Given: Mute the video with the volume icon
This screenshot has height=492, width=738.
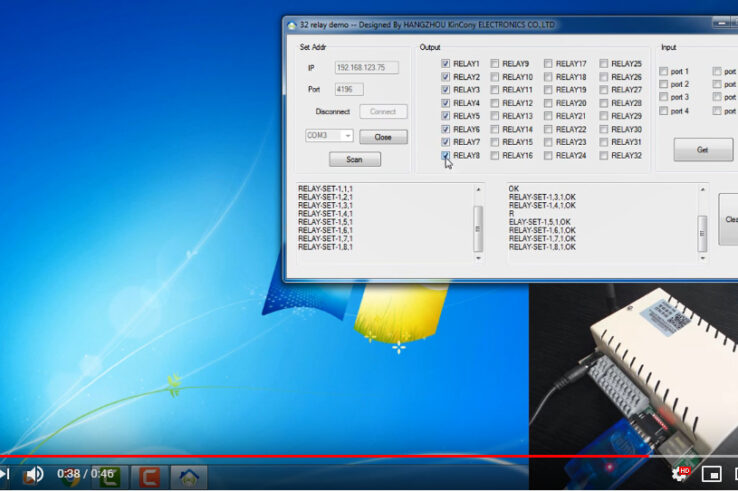Looking at the screenshot, I should click(x=34, y=474).
